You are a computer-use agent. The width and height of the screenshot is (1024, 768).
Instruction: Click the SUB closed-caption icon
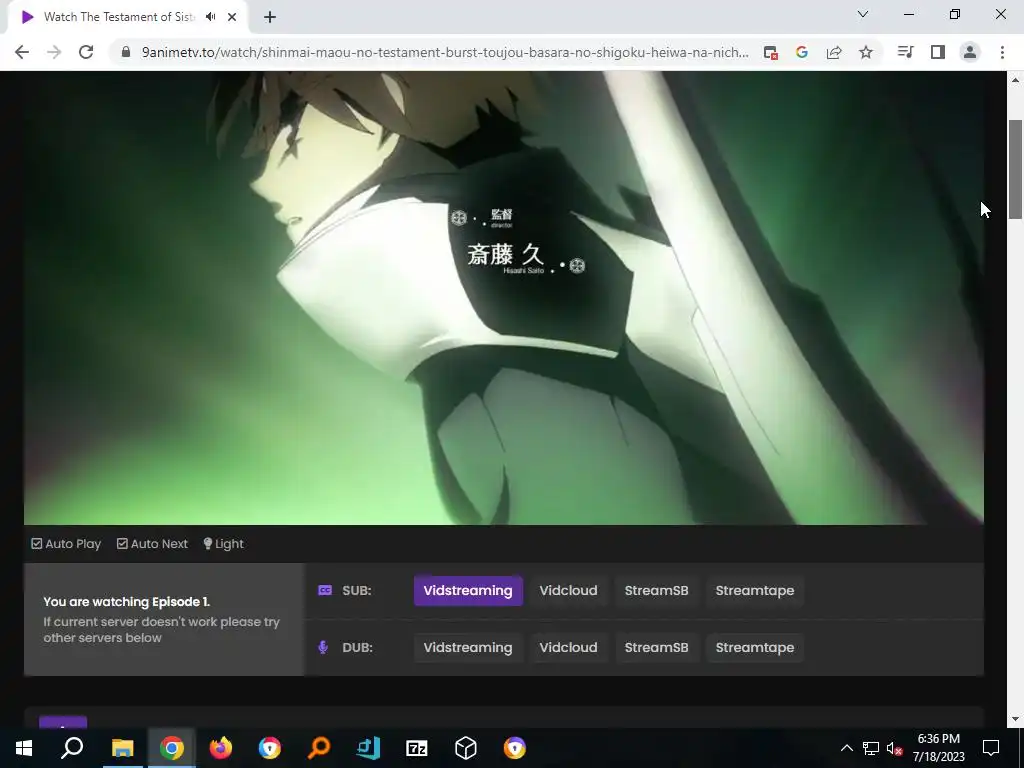325,590
